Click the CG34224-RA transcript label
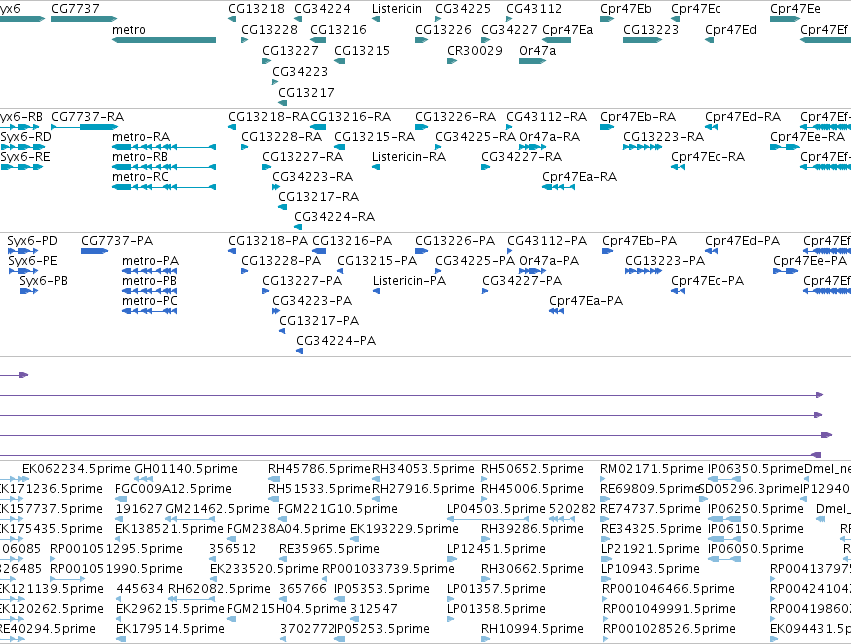 (334, 217)
